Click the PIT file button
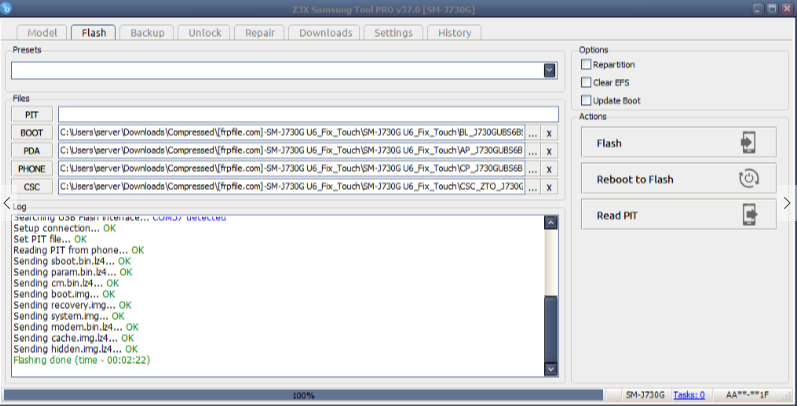Screen dimensions: 797x406 (x=32, y=114)
